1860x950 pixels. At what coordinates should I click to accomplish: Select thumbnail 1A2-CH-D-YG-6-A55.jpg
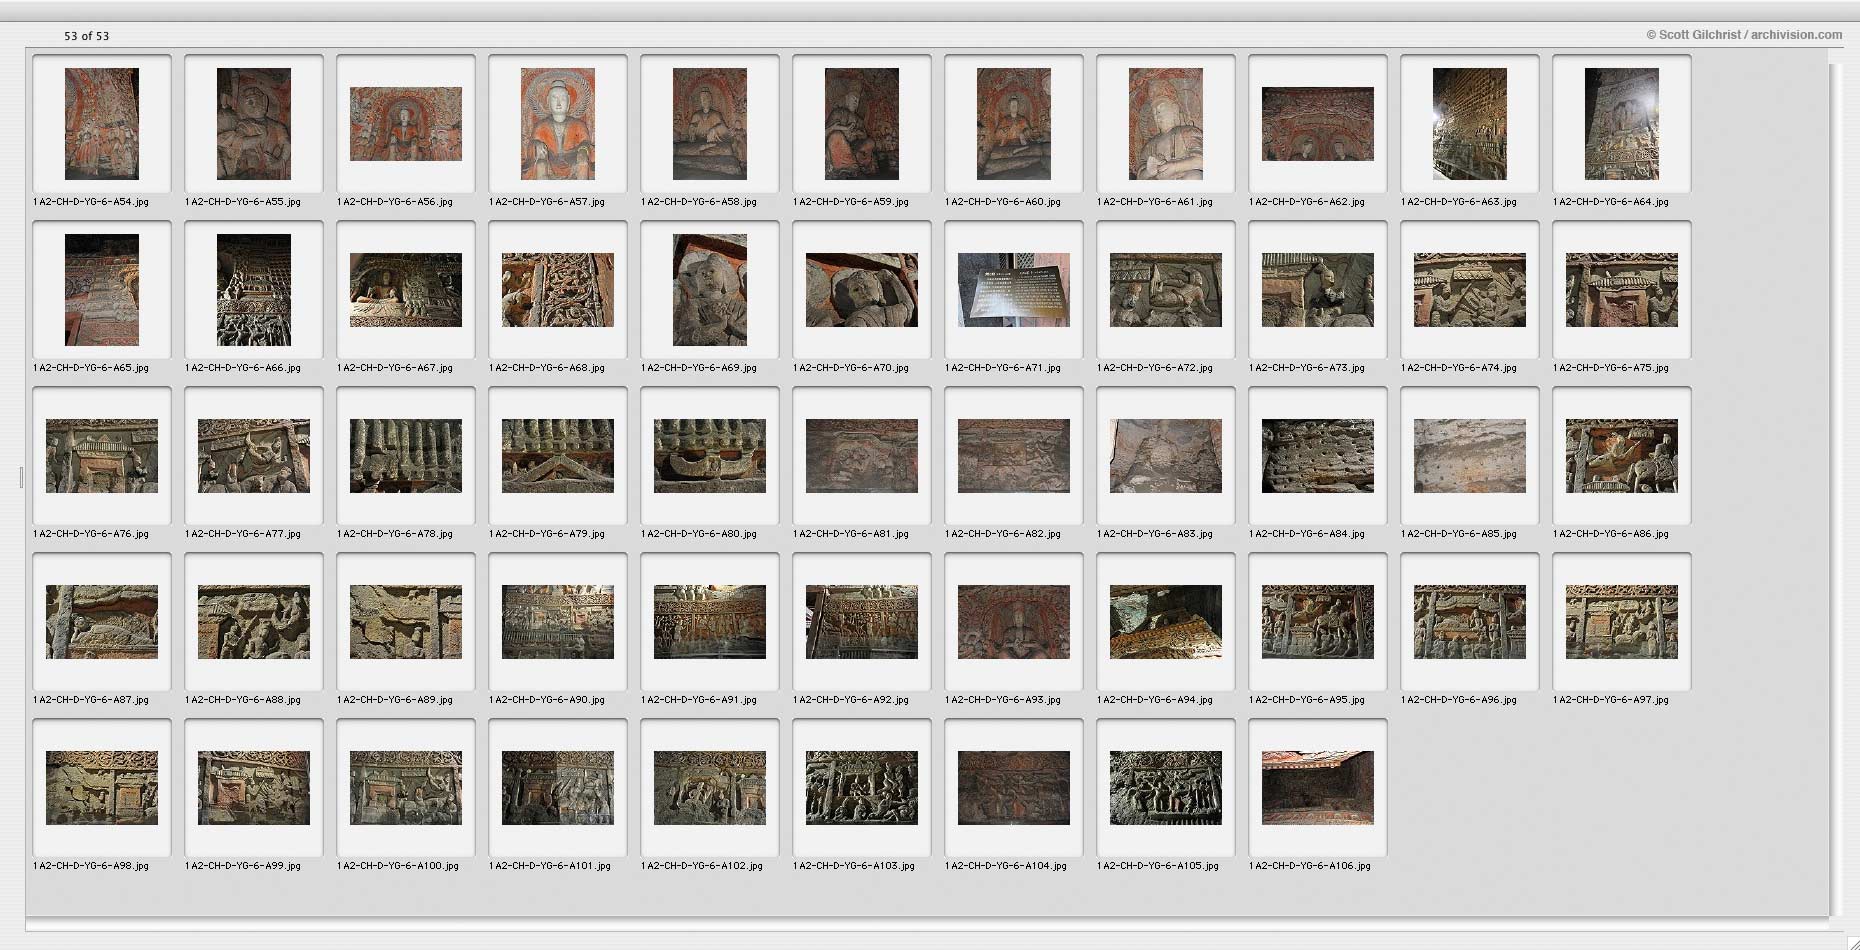[254, 124]
